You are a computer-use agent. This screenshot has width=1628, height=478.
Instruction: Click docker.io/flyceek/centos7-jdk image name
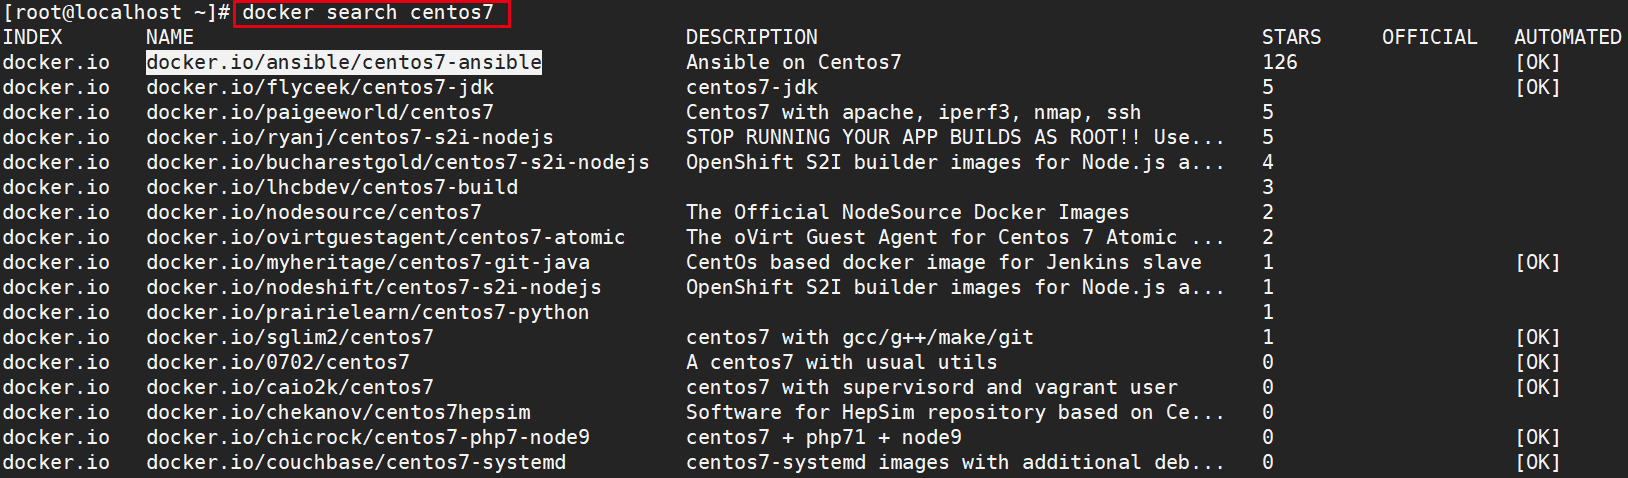click(320, 87)
